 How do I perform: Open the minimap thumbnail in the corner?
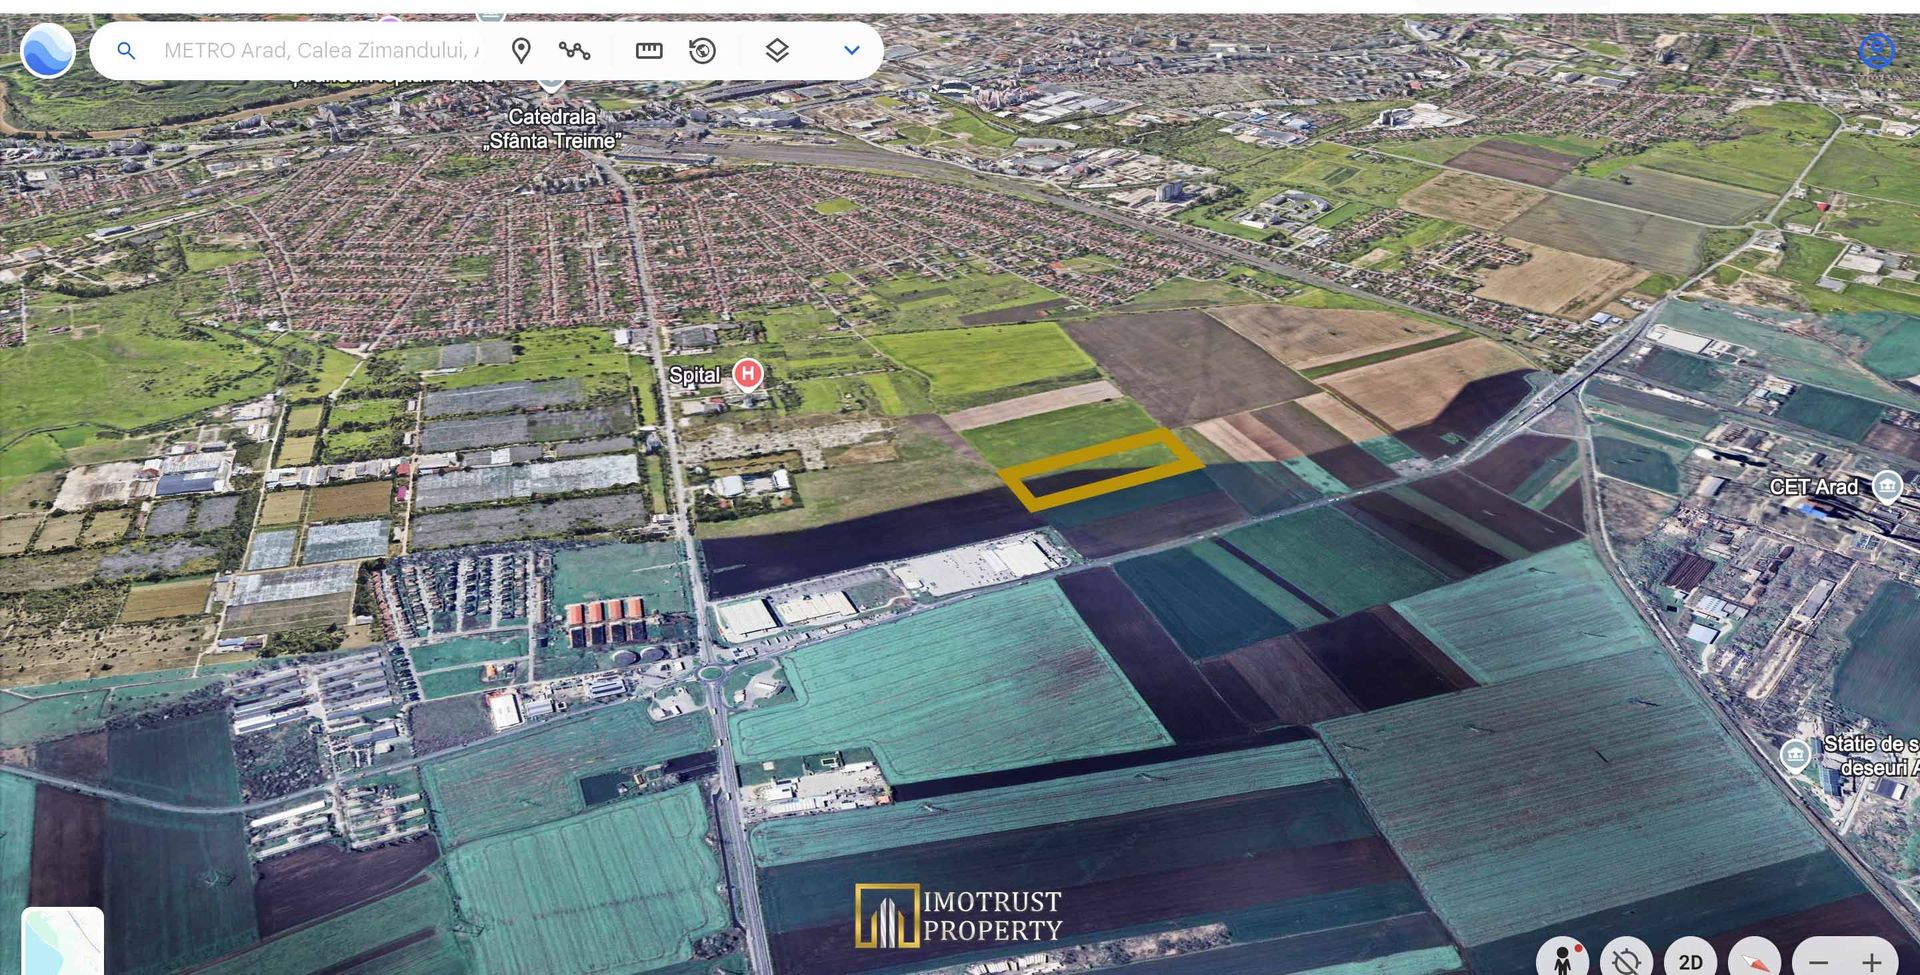click(x=62, y=942)
